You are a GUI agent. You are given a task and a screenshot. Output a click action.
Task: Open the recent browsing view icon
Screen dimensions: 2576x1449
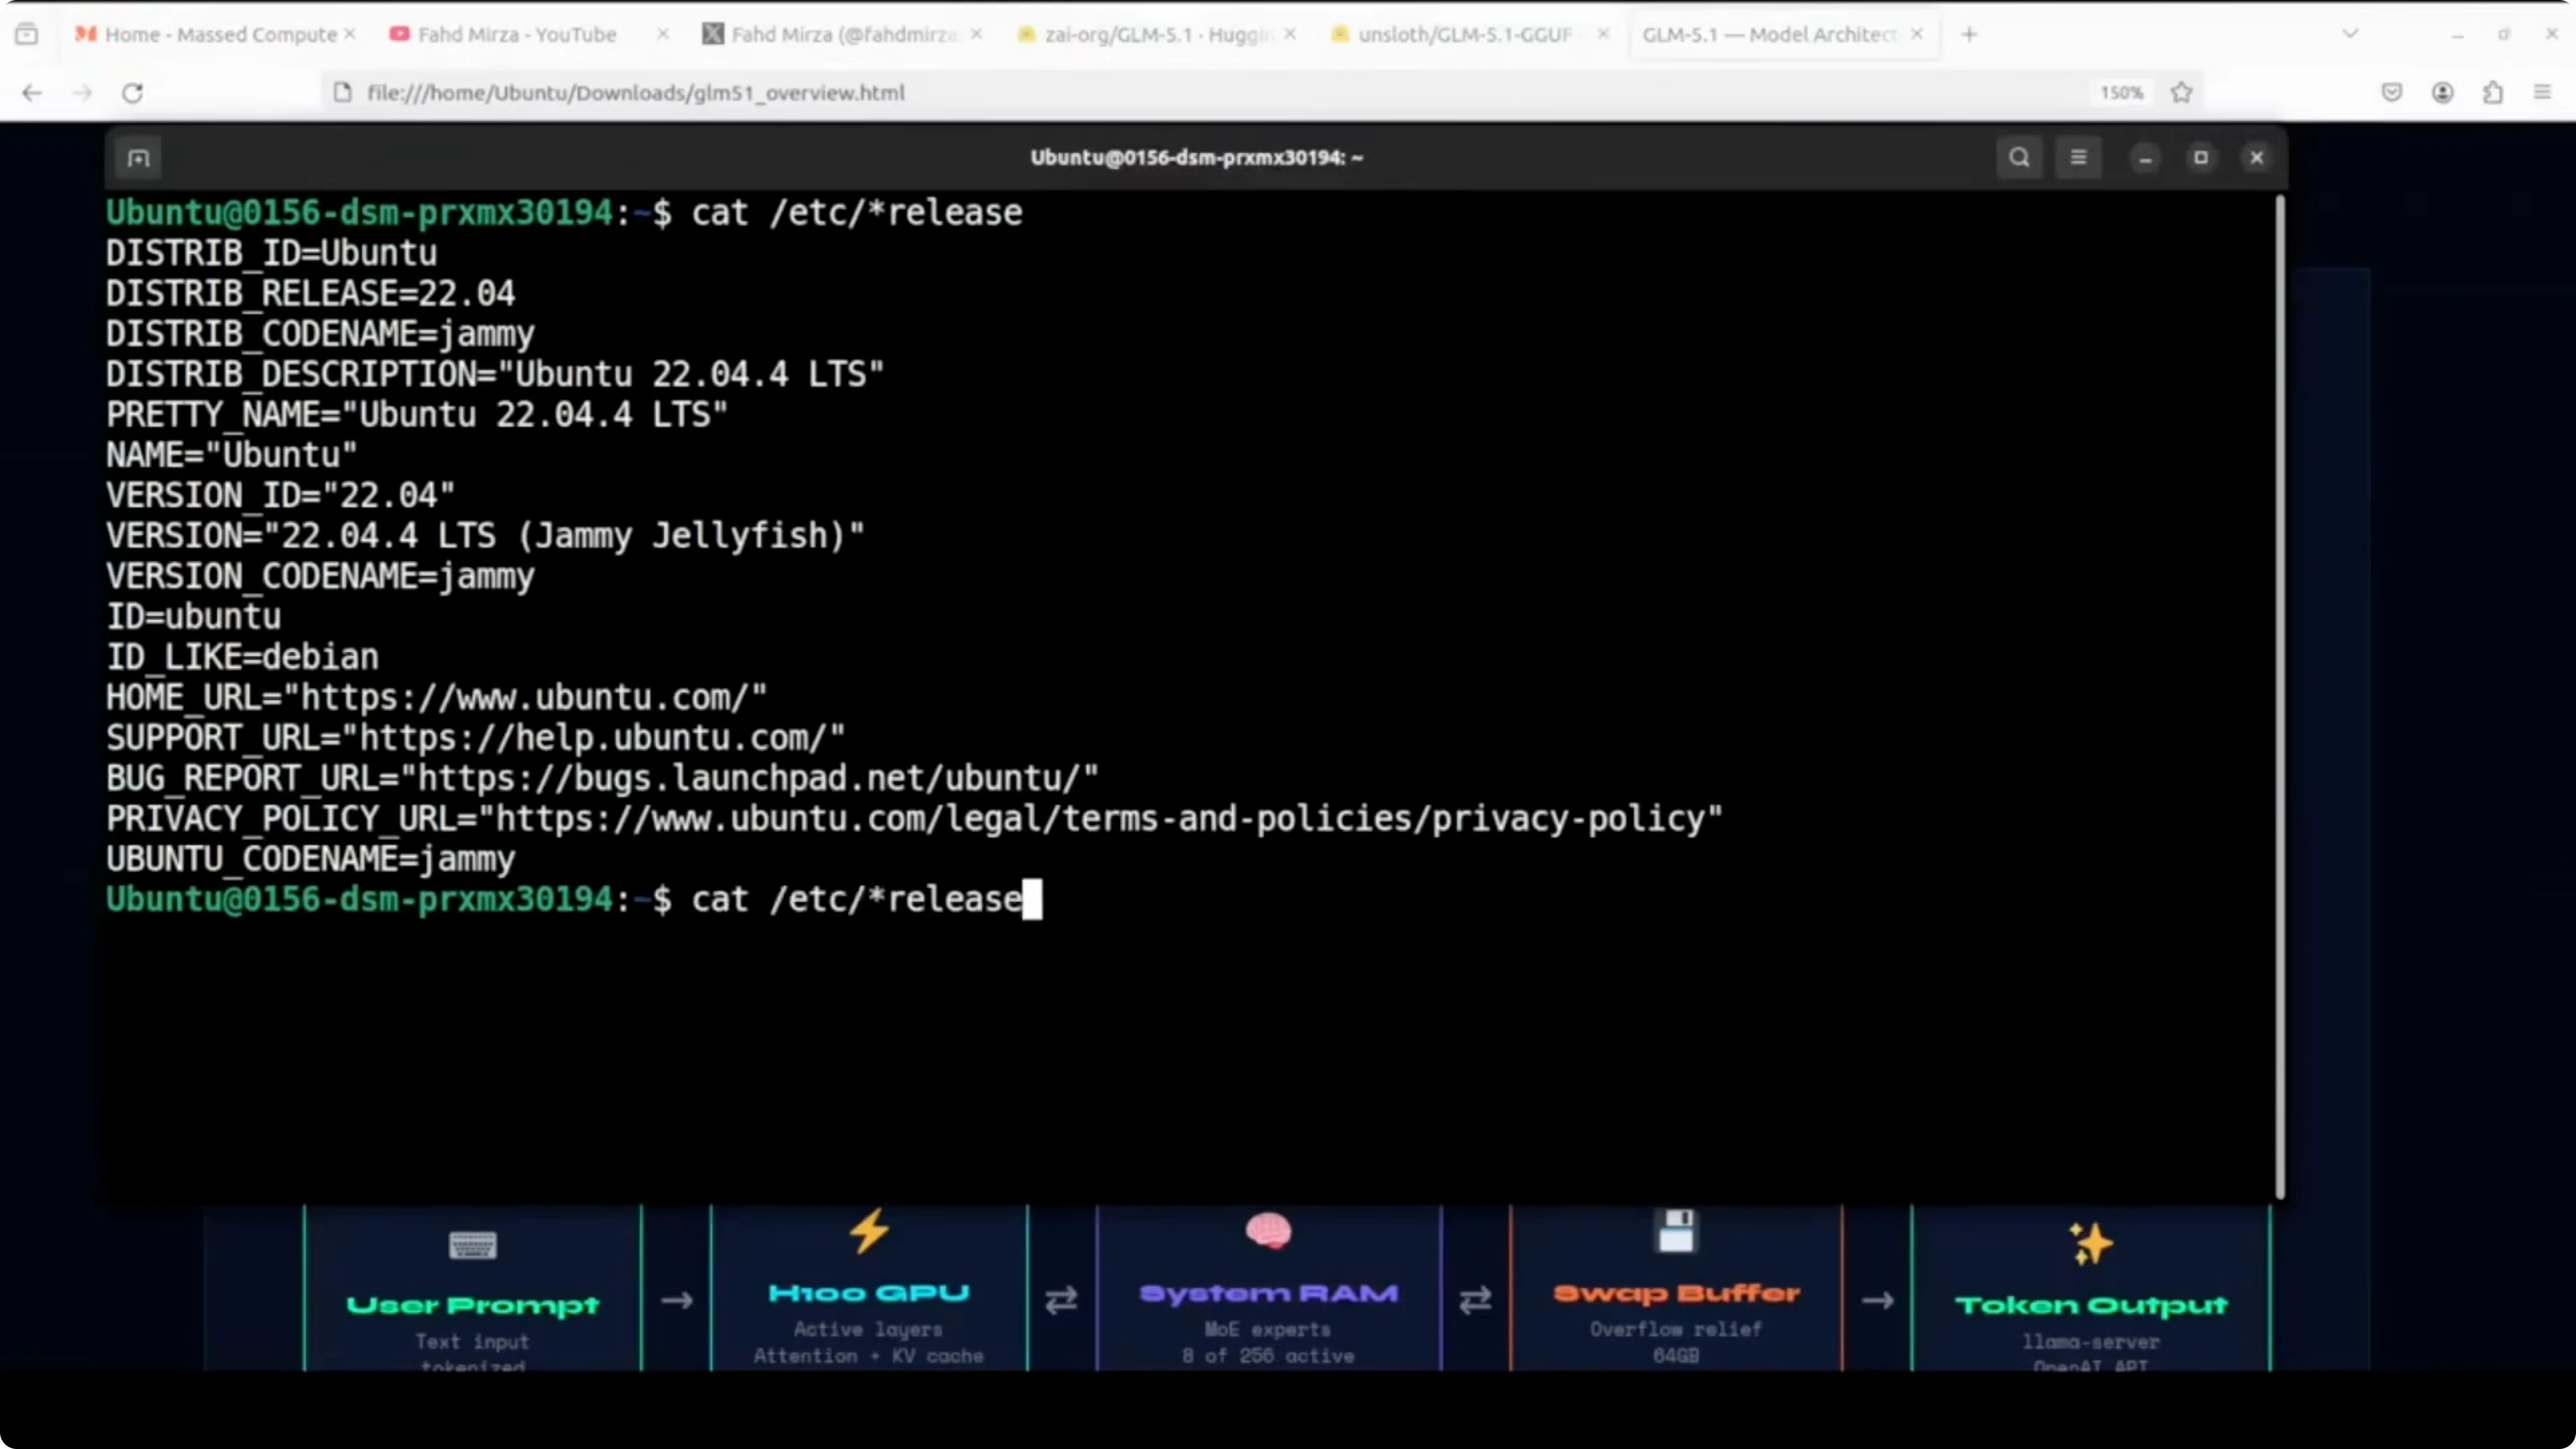click(x=27, y=34)
